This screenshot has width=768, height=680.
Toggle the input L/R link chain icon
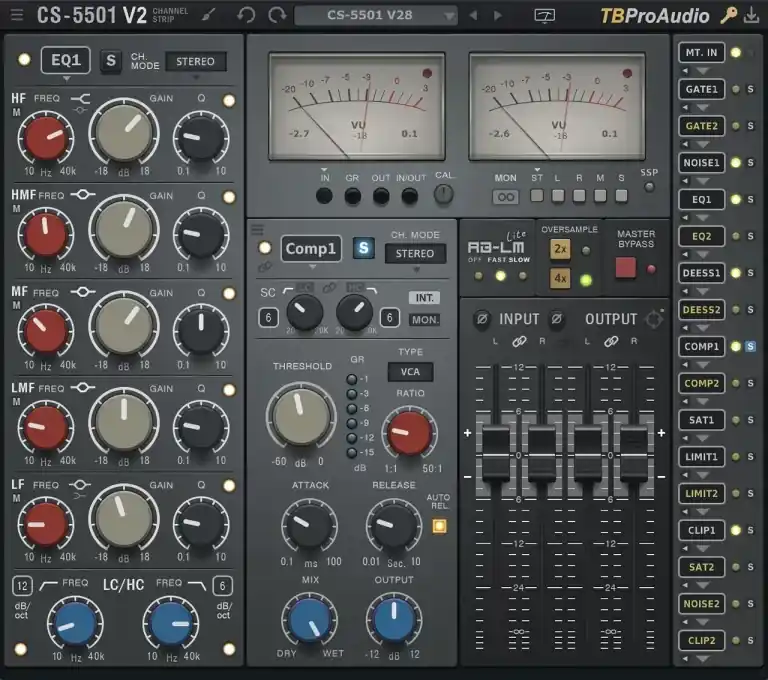[519, 341]
